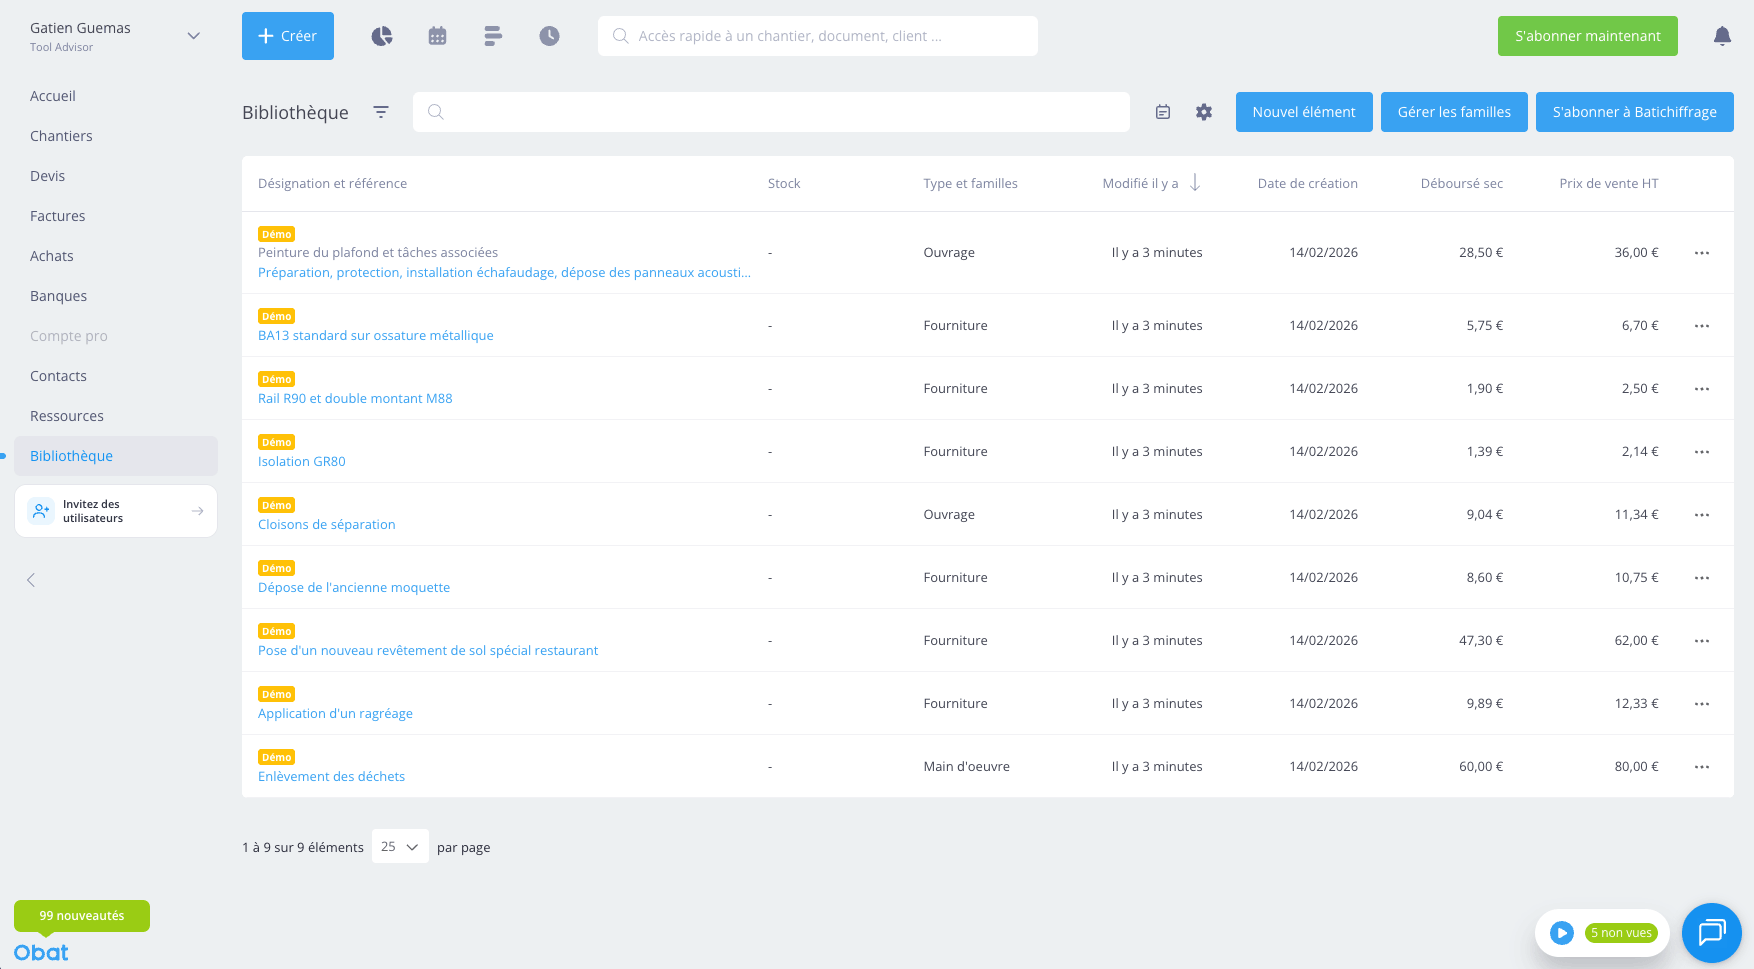
Task: Open the clock time-tracking icon
Action: [x=549, y=36]
